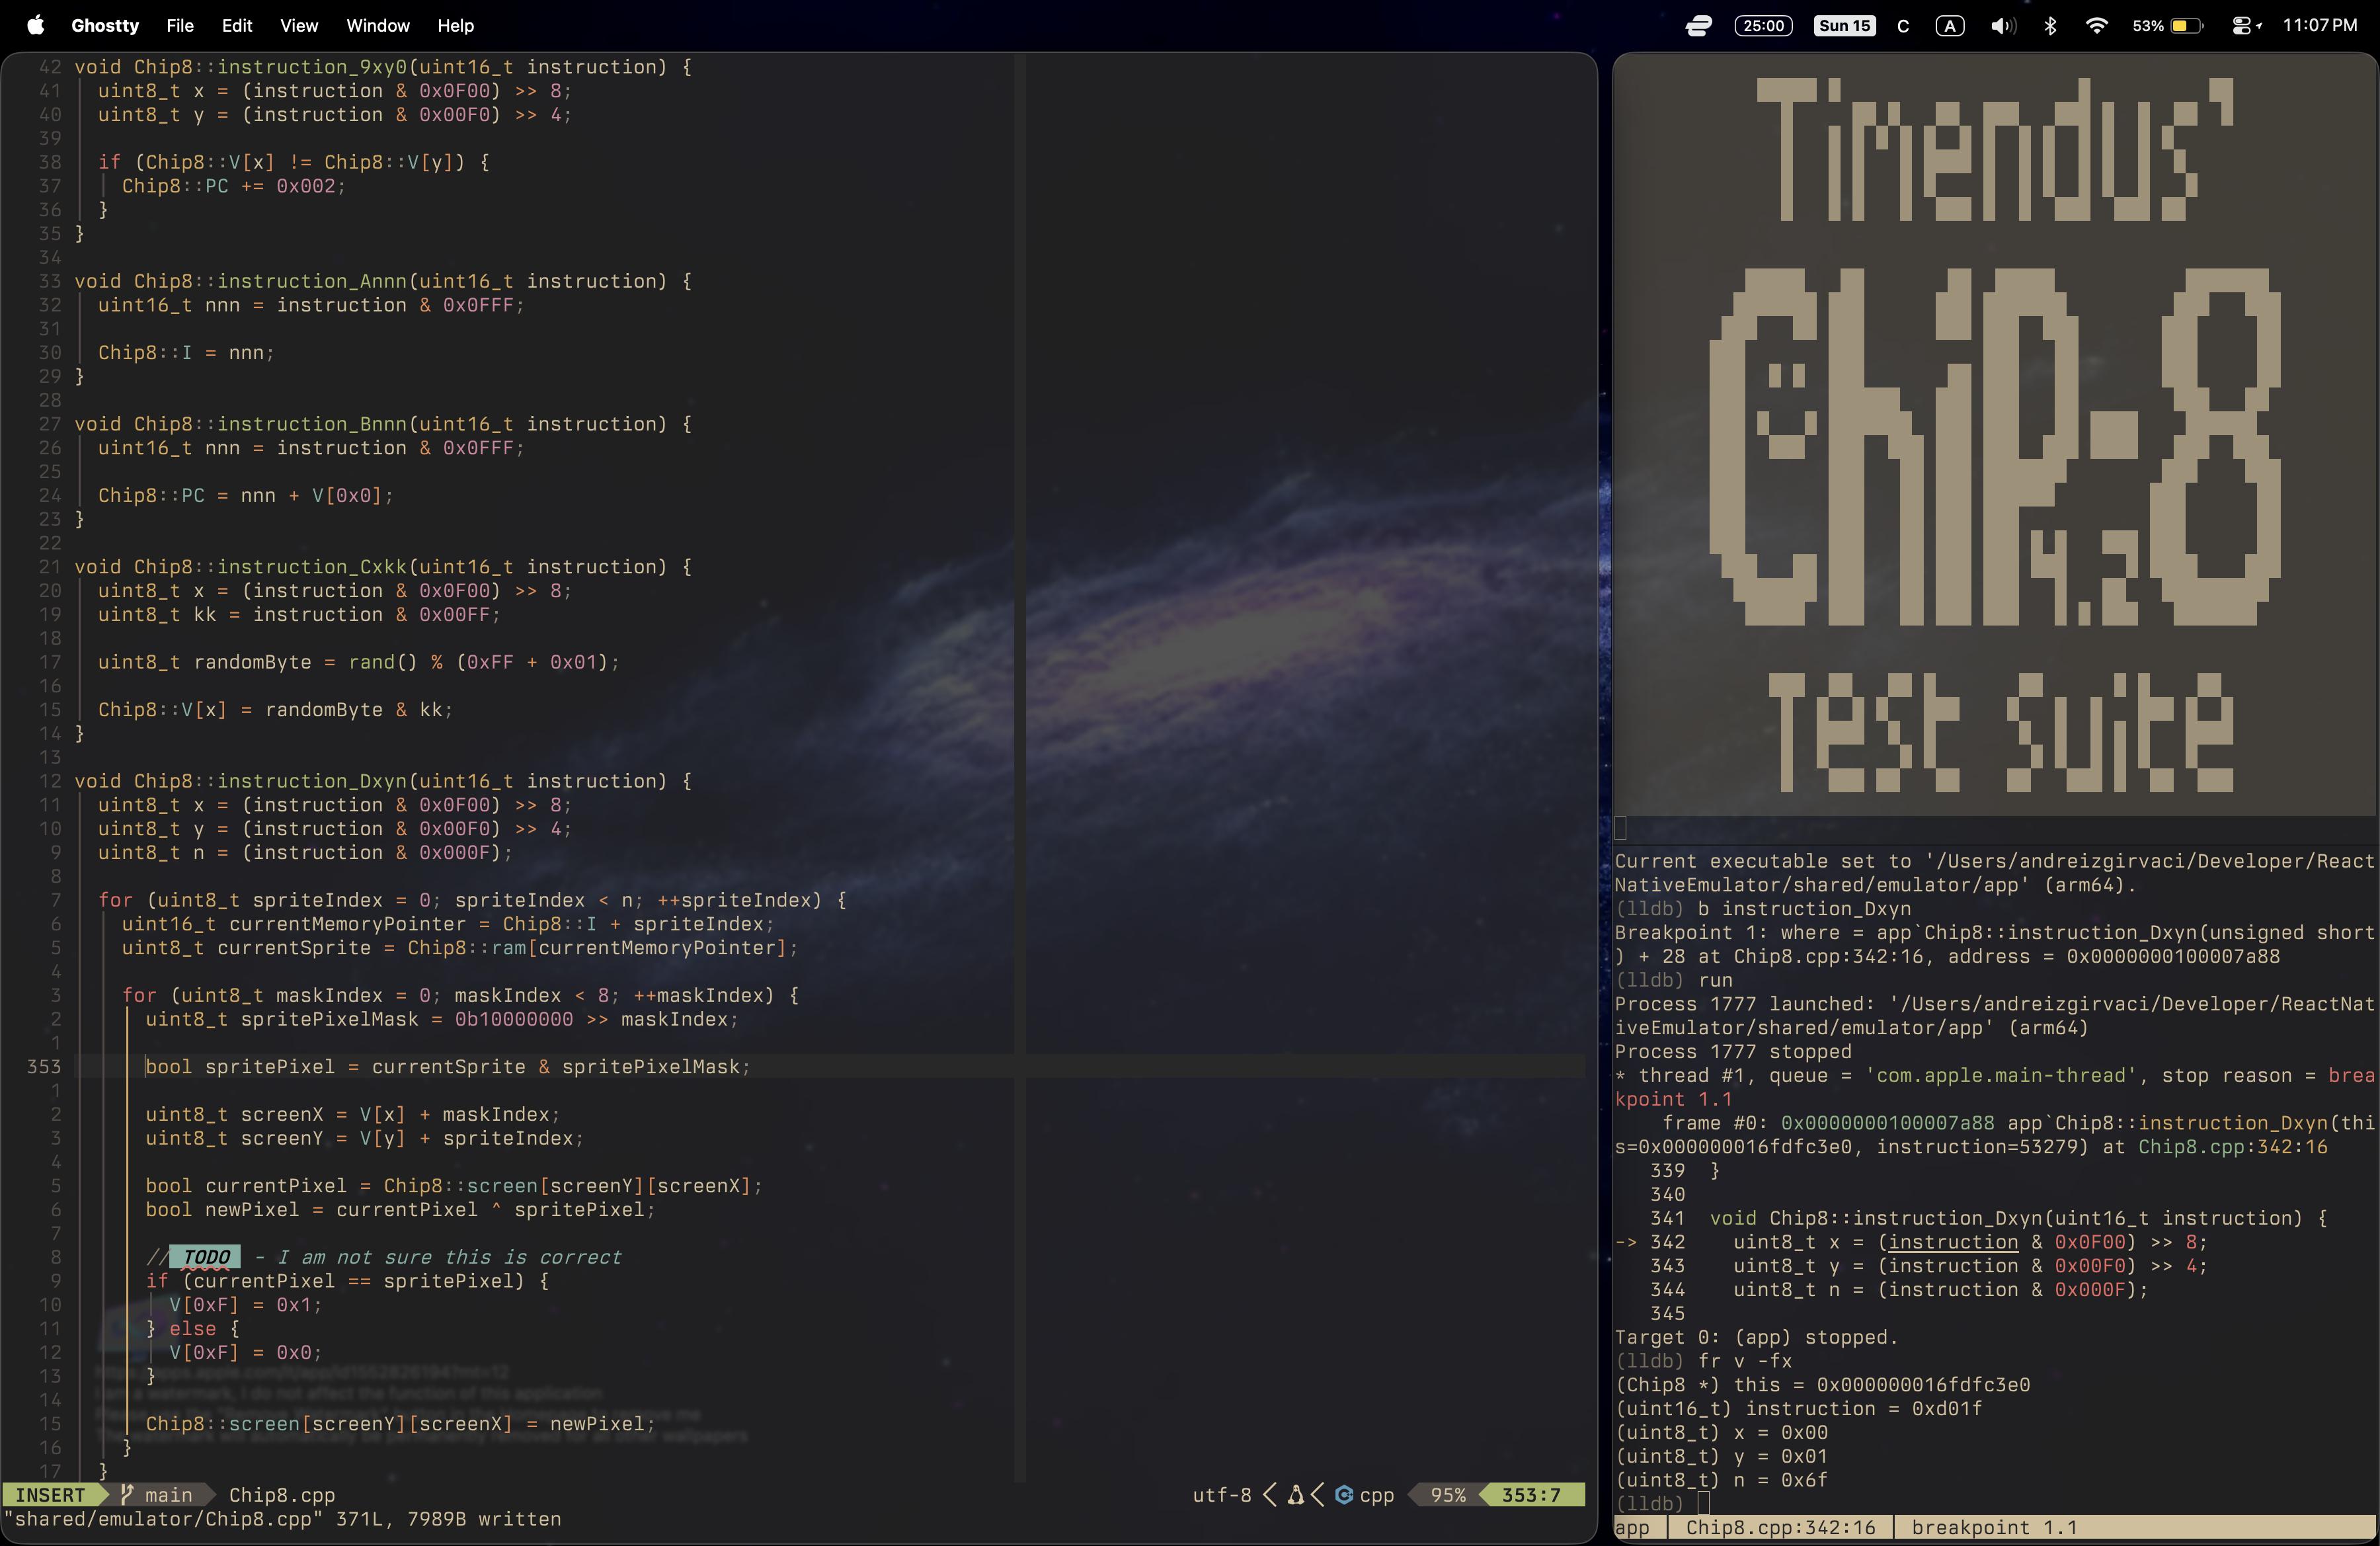Open the Window menu
The image size is (2380, 1546).
(377, 25)
